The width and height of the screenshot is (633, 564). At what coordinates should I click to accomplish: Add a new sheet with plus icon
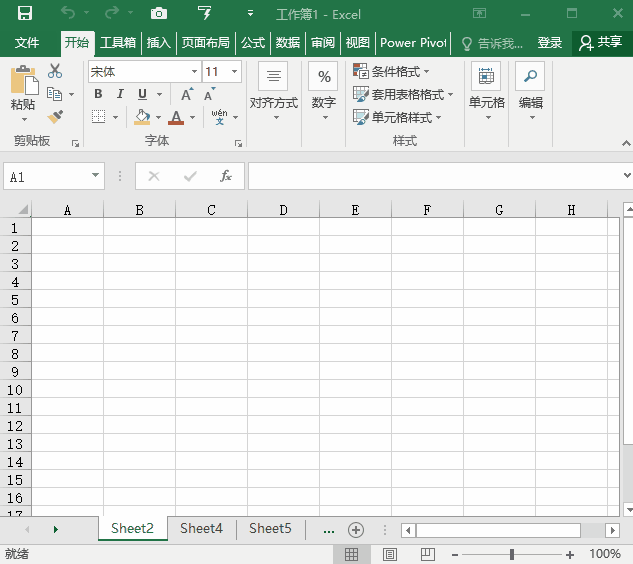tap(355, 529)
